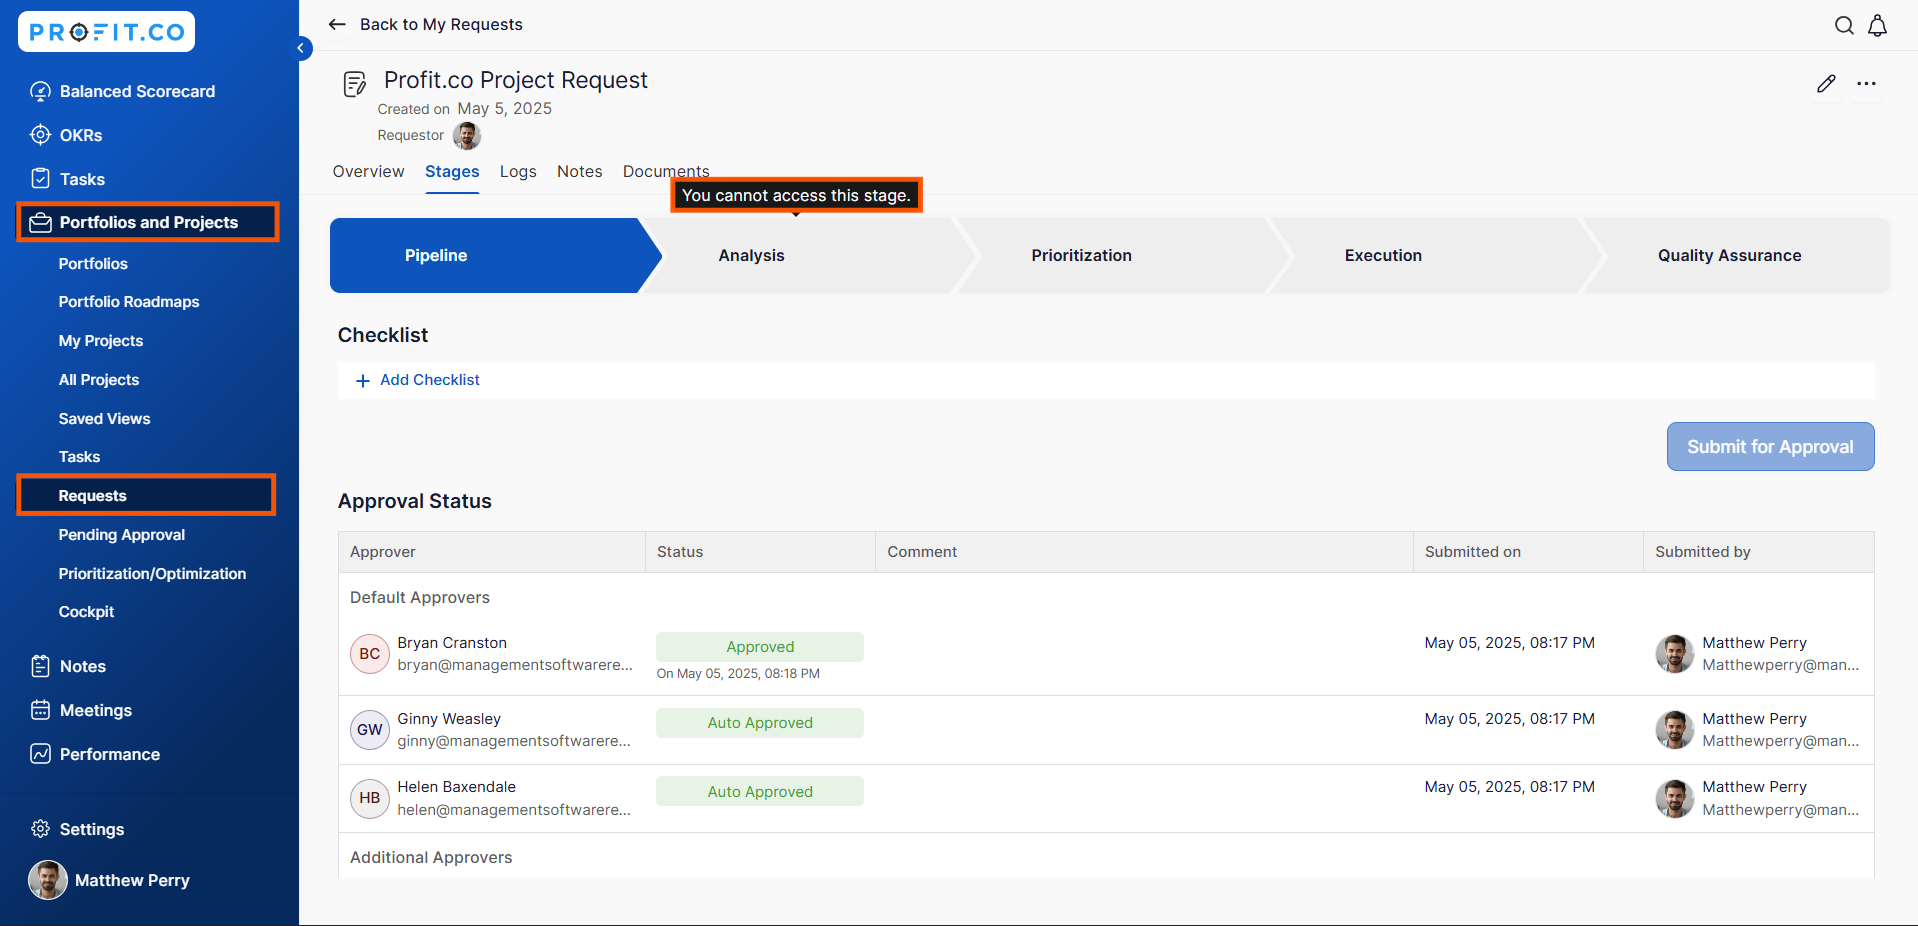Open Performance chart icon
The height and width of the screenshot is (926, 1918).
[x=40, y=754]
